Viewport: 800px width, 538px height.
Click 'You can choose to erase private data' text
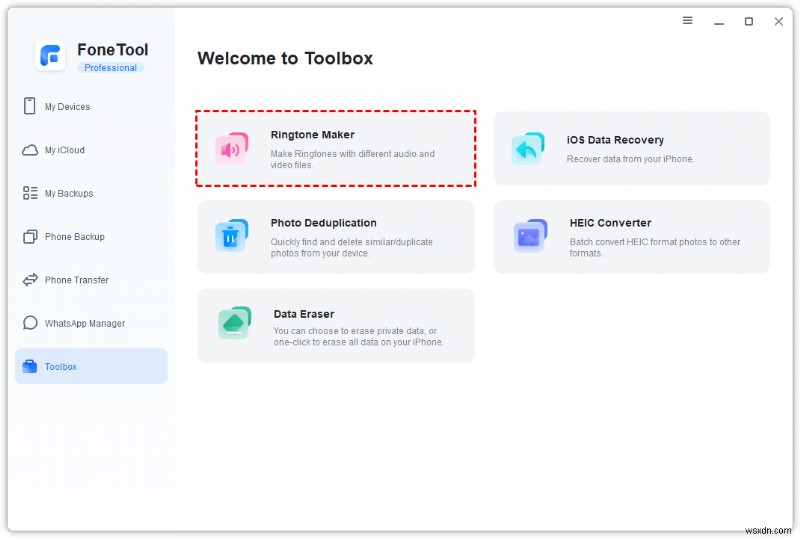[x=359, y=336]
